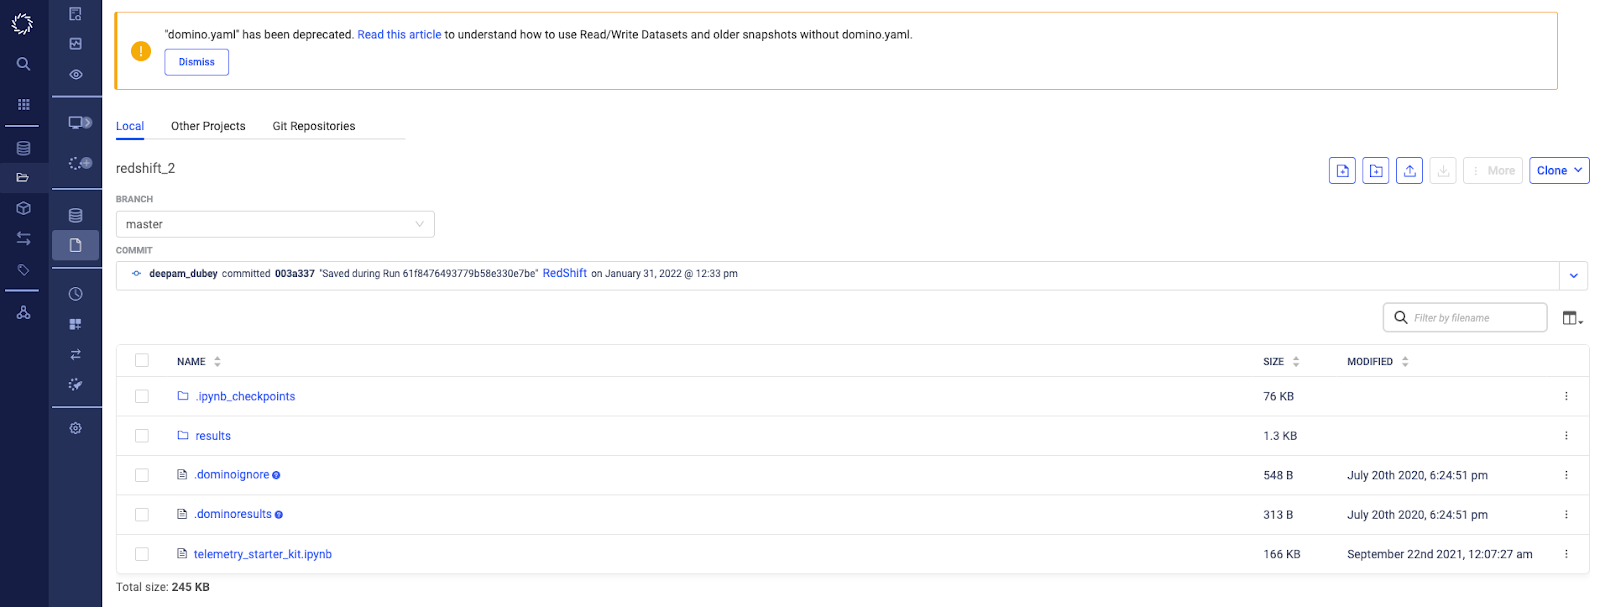Open the apps grid icon in the sidebar
Screen dimensions: 1600x607
(23, 104)
